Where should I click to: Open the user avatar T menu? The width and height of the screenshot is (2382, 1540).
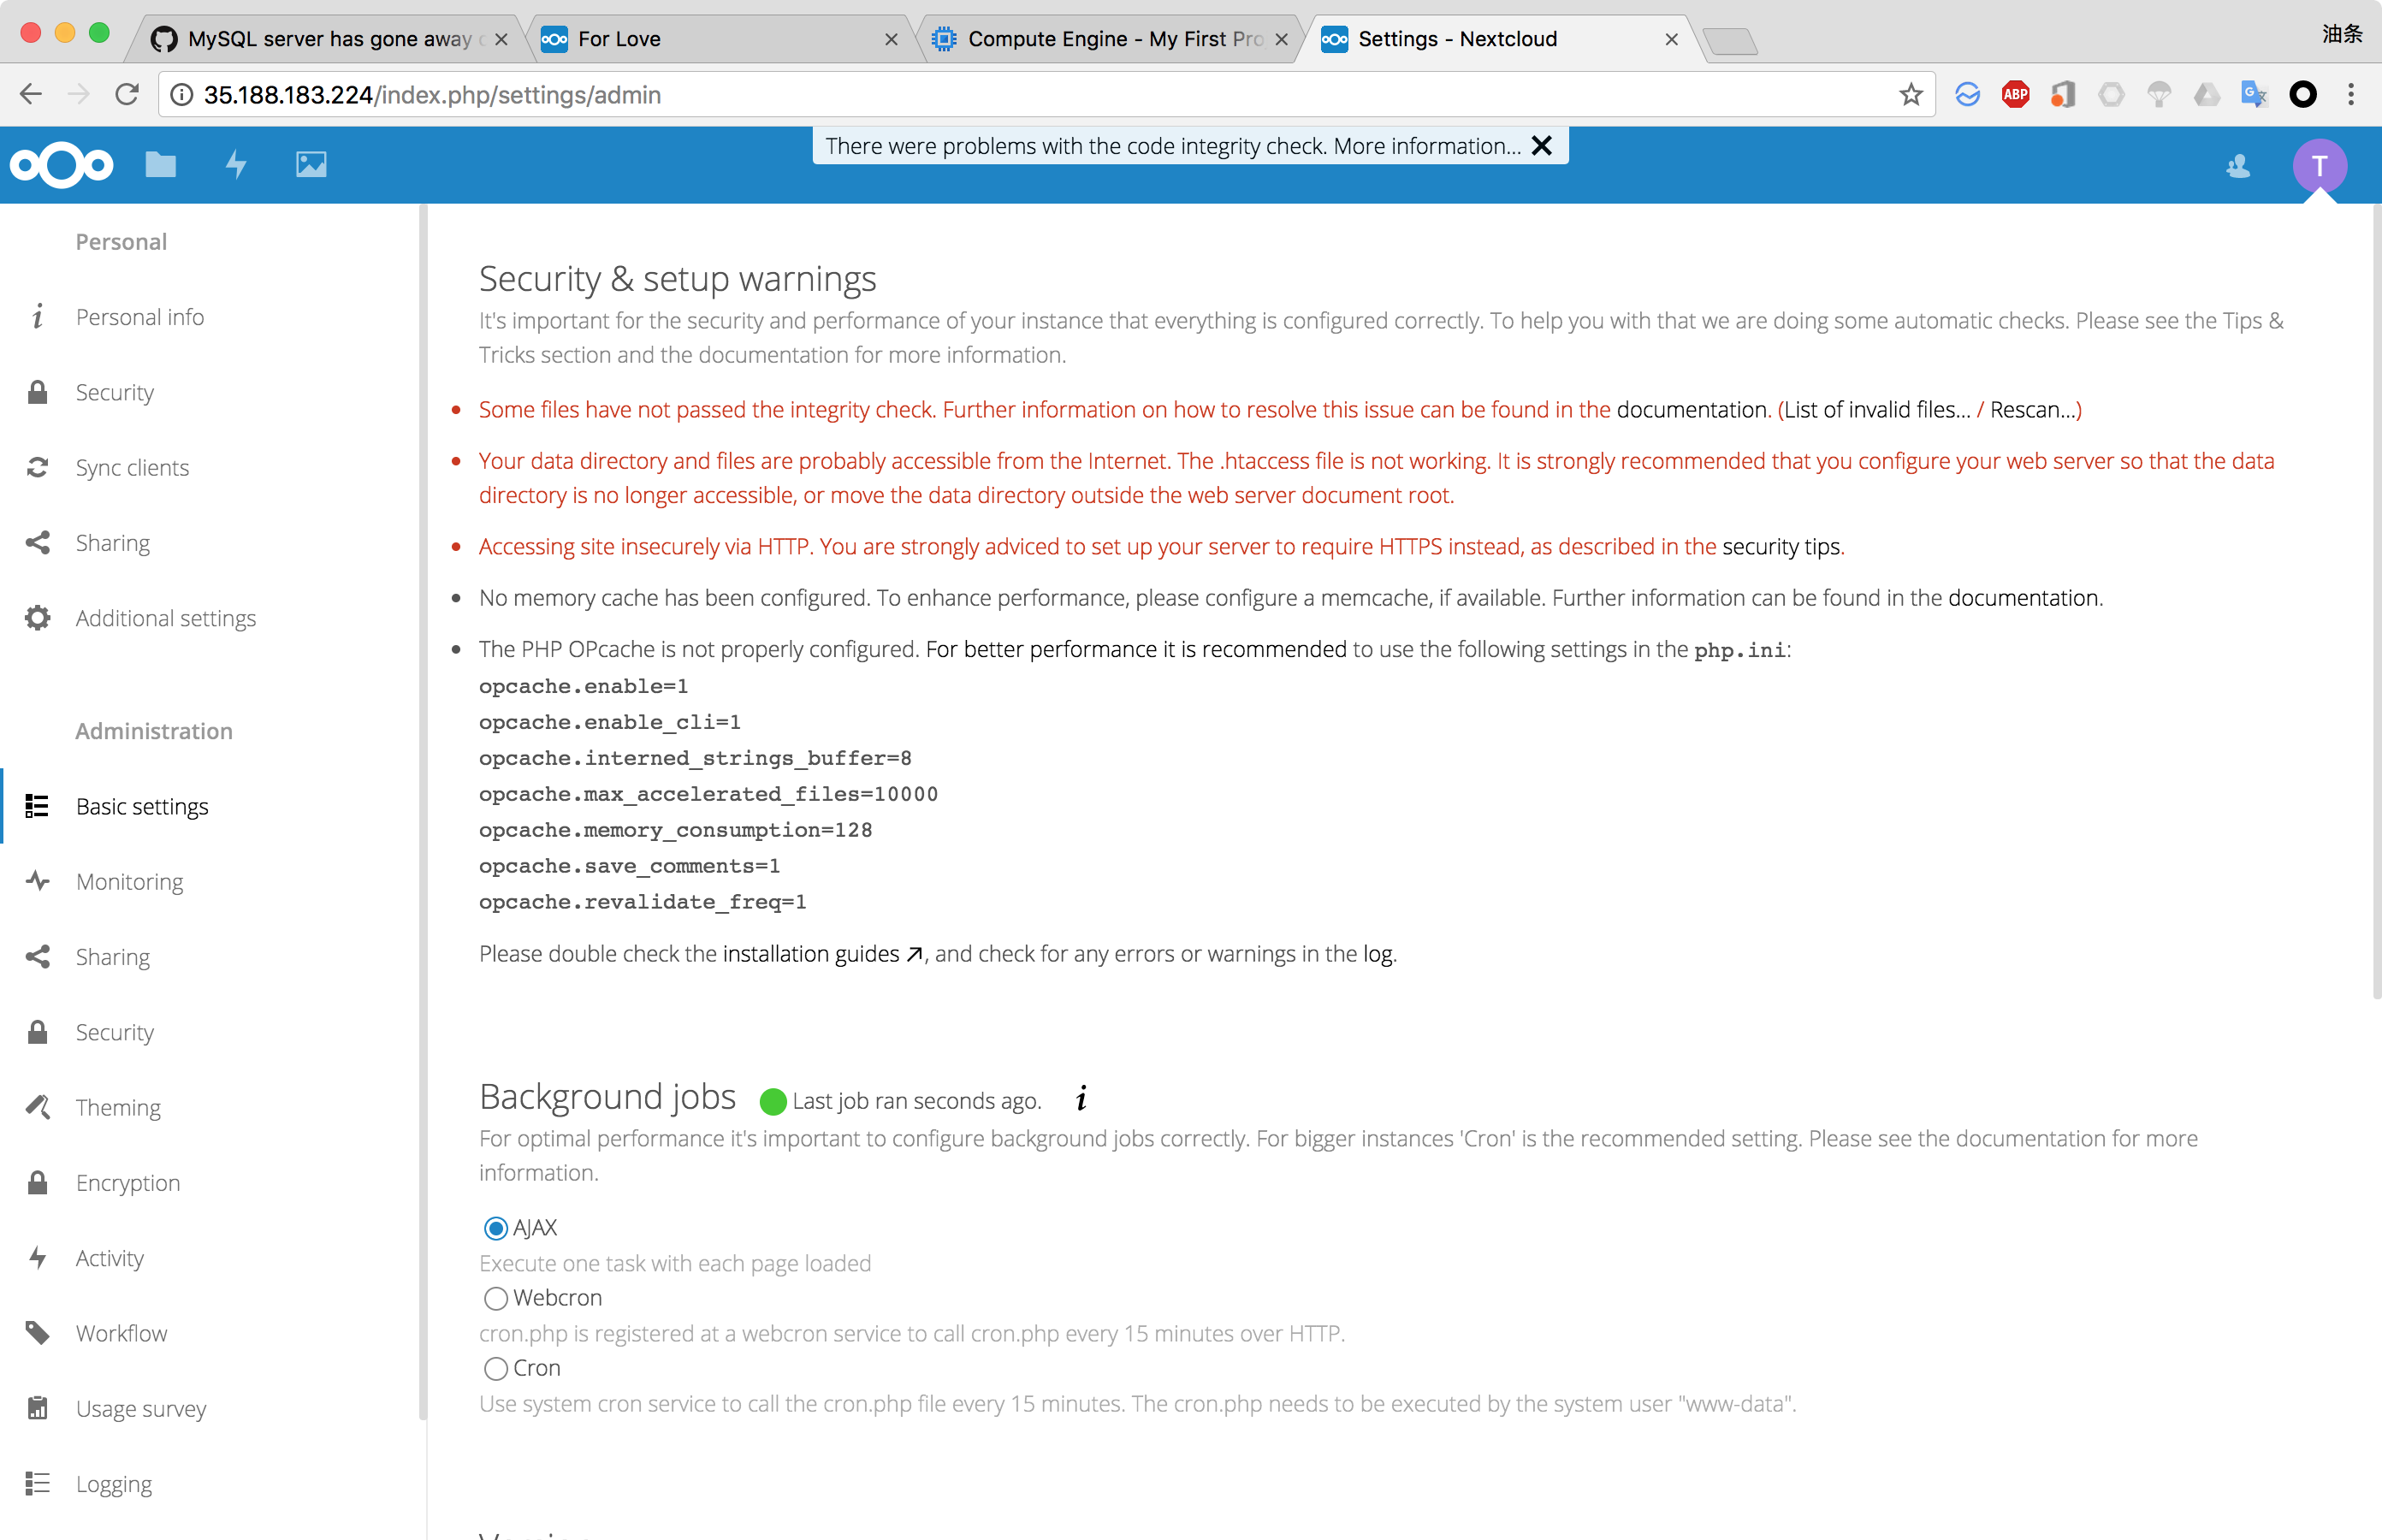(x=2319, y=166)
